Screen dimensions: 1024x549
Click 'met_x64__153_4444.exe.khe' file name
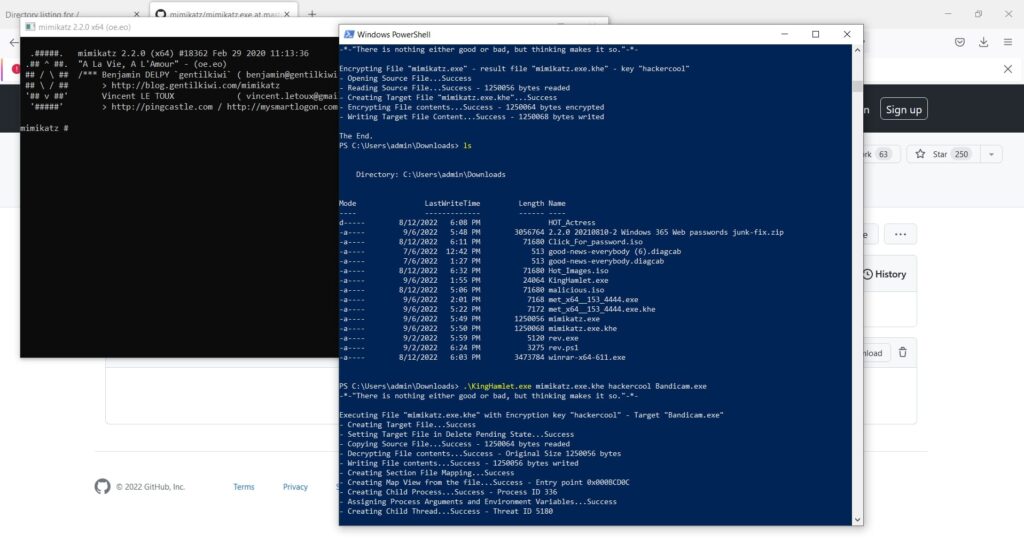pyautogui.click(x=601, y=309)
